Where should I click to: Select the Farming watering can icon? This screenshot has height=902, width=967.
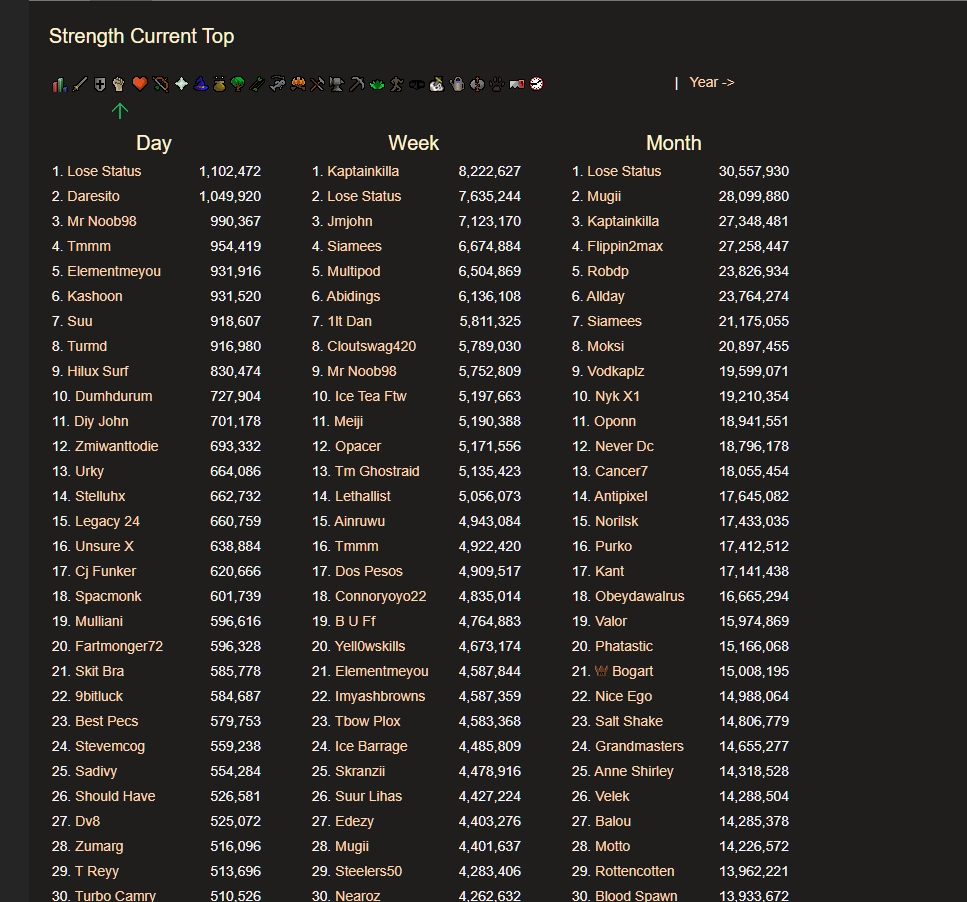point(457,84)
